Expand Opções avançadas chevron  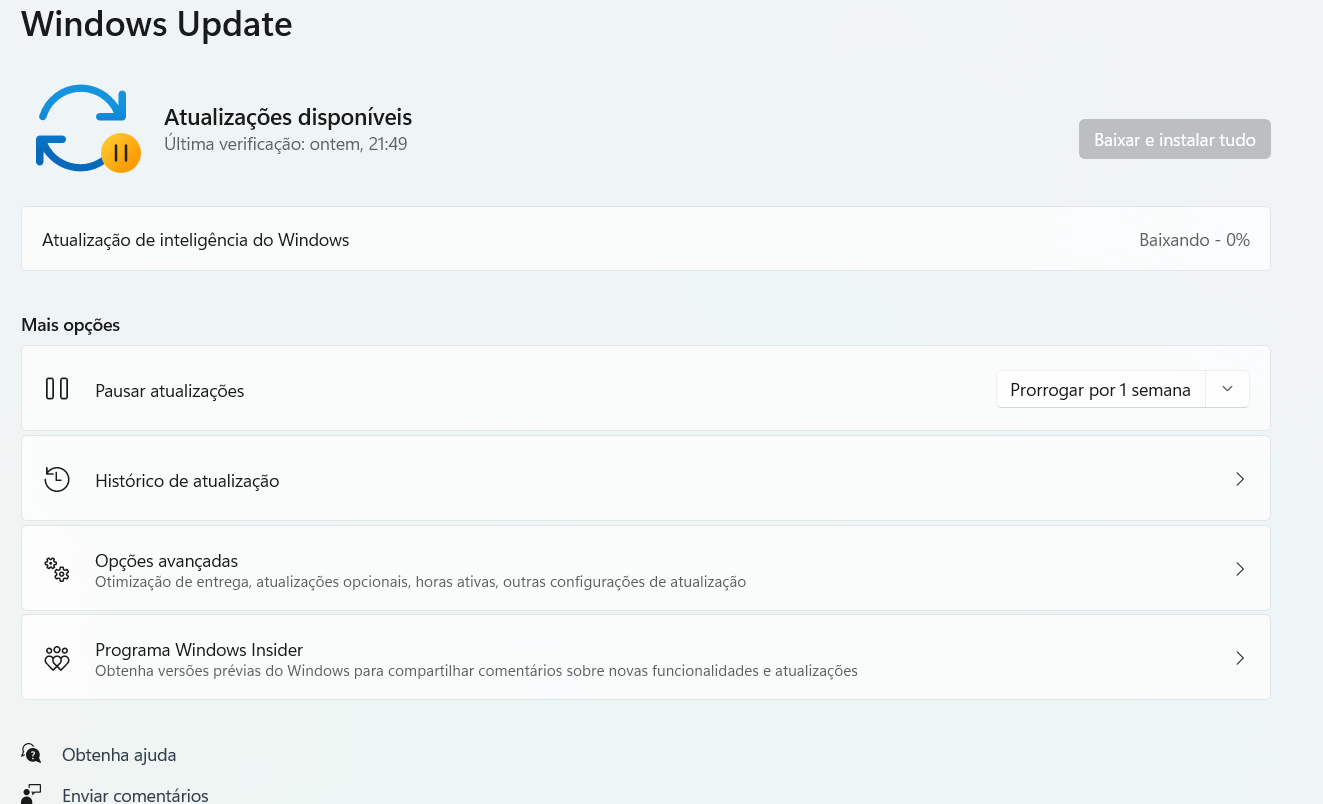[x=1240, y=569]
